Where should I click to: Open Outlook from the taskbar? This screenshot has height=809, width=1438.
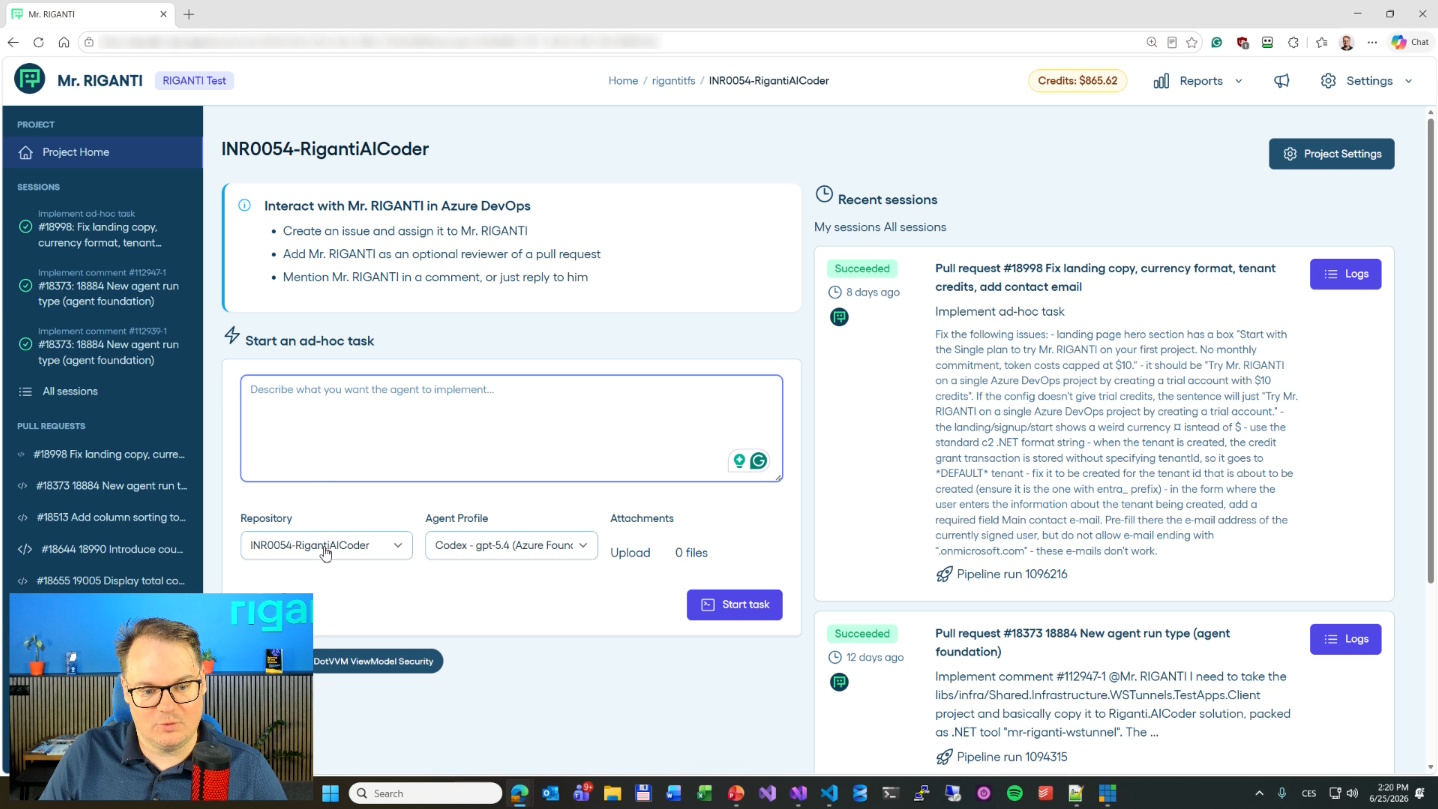tap(550, 793)
